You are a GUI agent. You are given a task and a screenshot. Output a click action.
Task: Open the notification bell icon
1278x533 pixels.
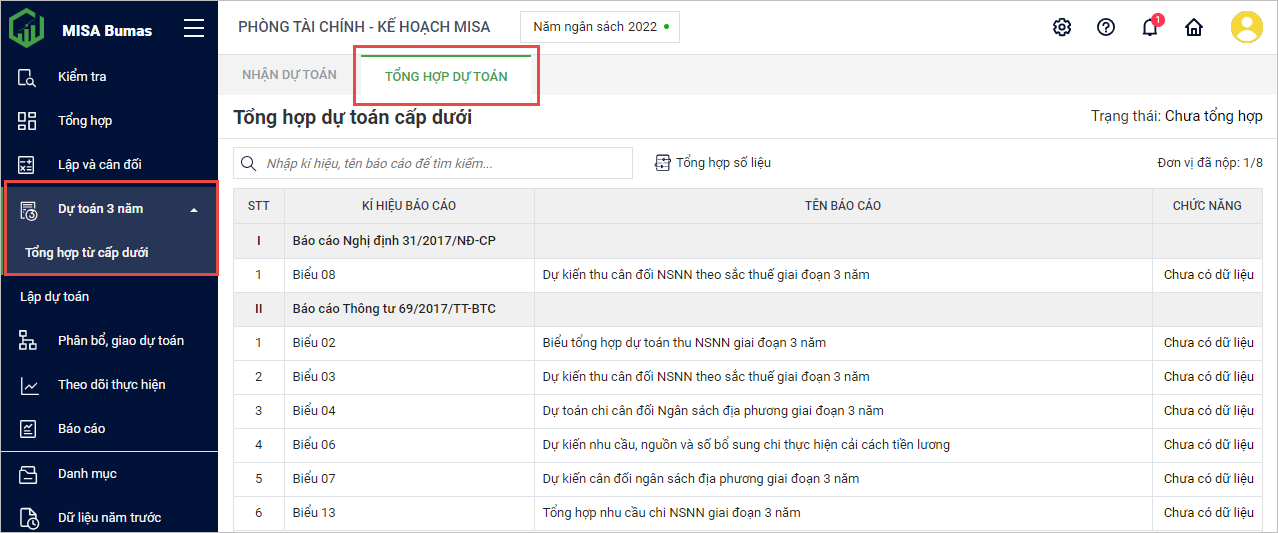click(1150, 28)
